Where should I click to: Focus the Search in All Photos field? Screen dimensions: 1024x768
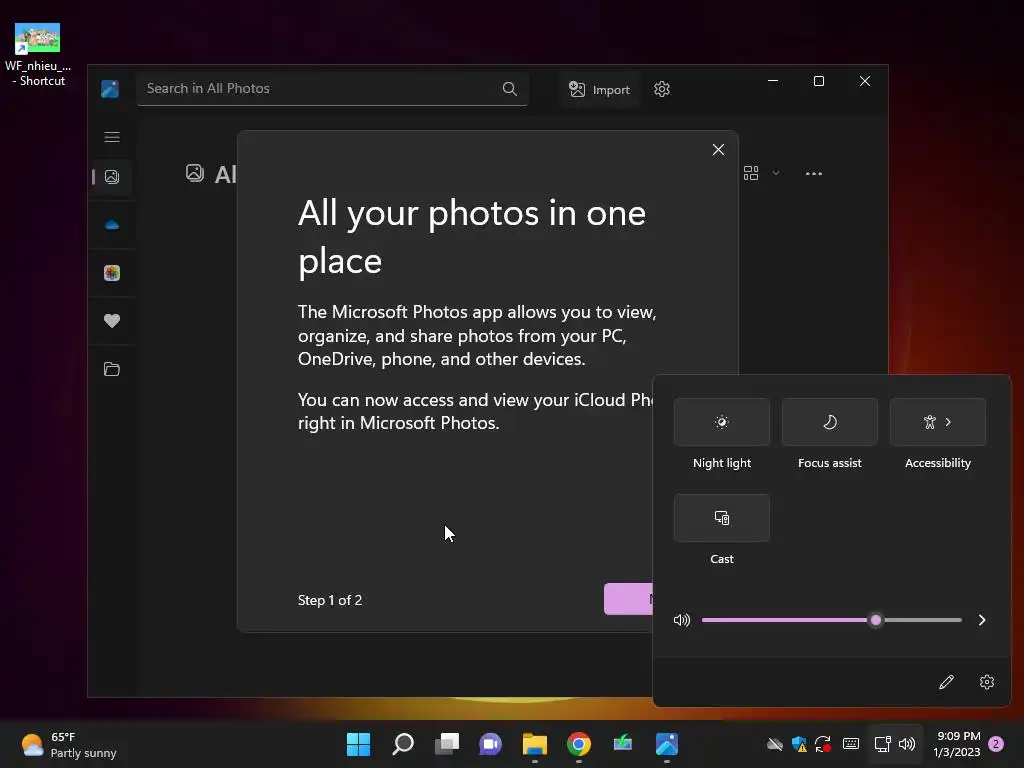tap(332, 89)
